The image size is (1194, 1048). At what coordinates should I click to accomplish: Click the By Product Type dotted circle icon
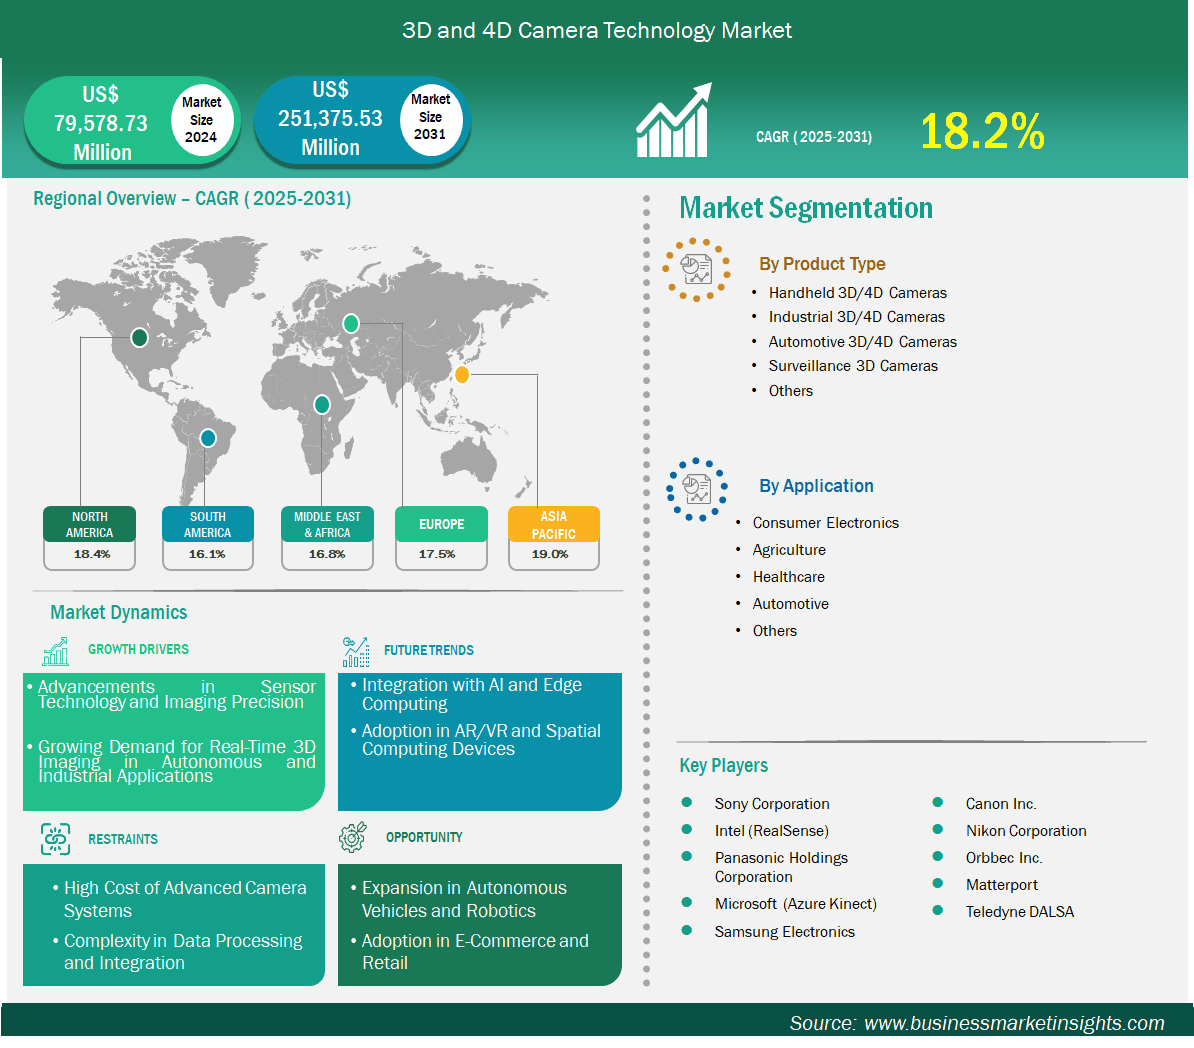click(696, 269)
